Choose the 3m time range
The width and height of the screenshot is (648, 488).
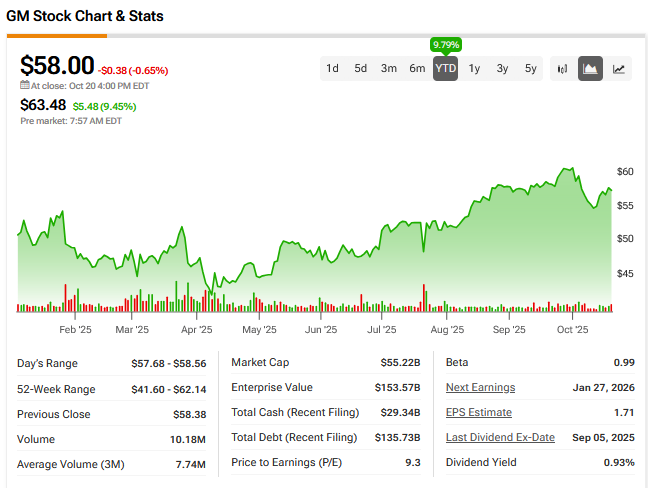coord(389,69)
